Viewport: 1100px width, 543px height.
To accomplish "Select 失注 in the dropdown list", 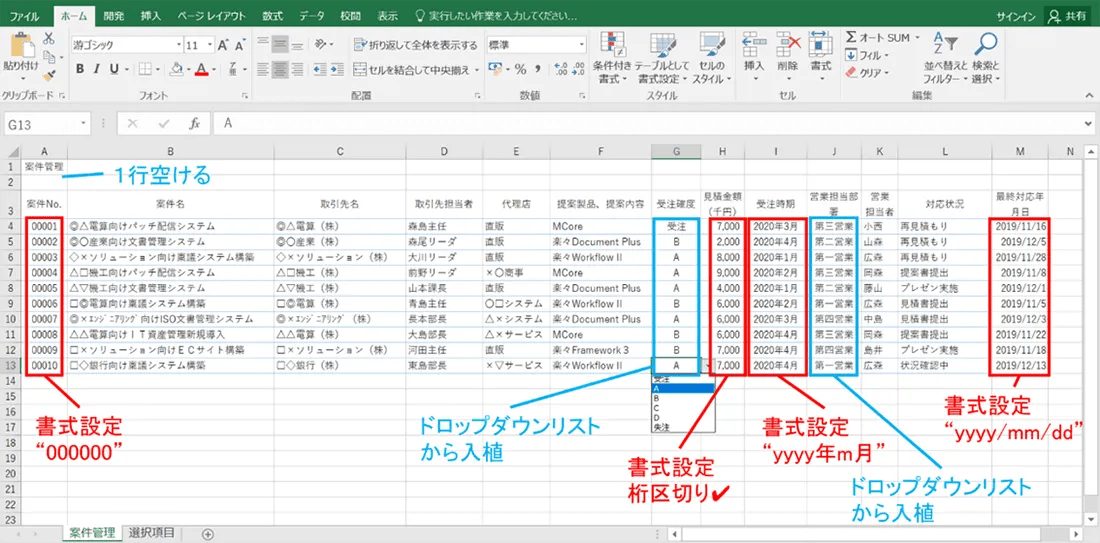I will 683,427.
